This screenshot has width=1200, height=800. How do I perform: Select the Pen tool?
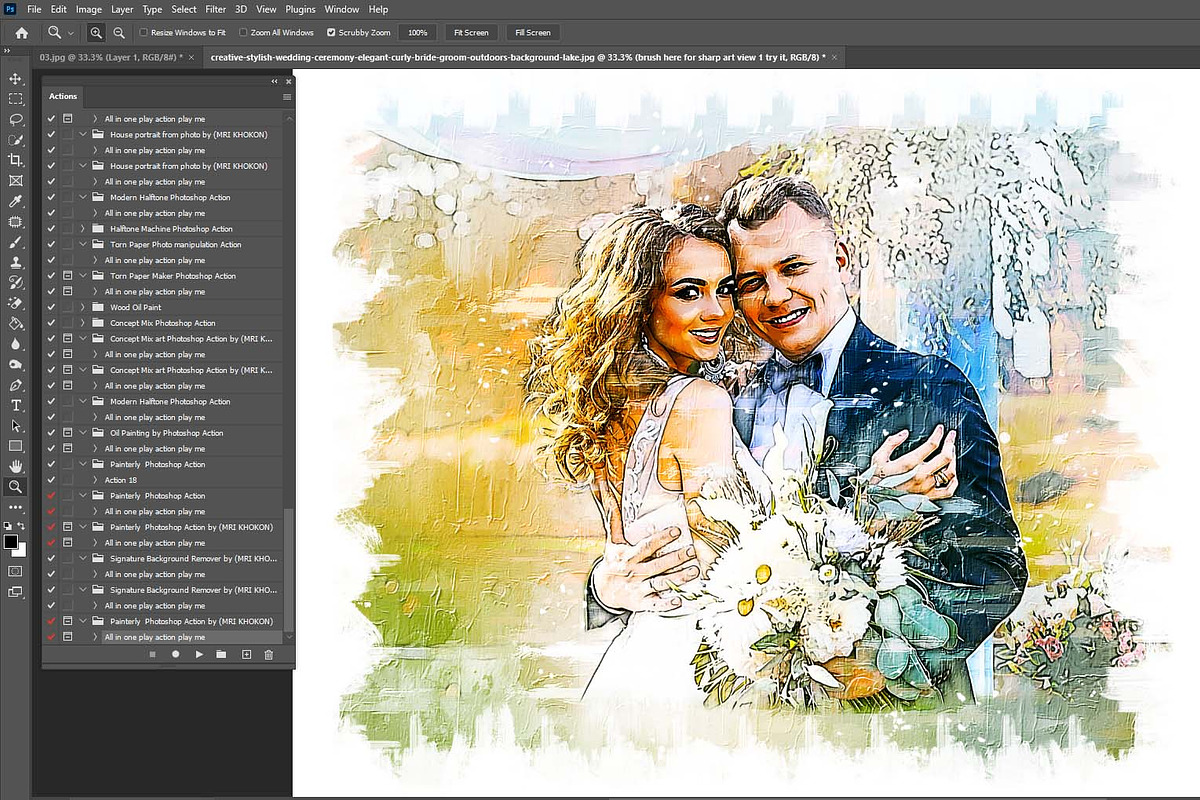15,385
